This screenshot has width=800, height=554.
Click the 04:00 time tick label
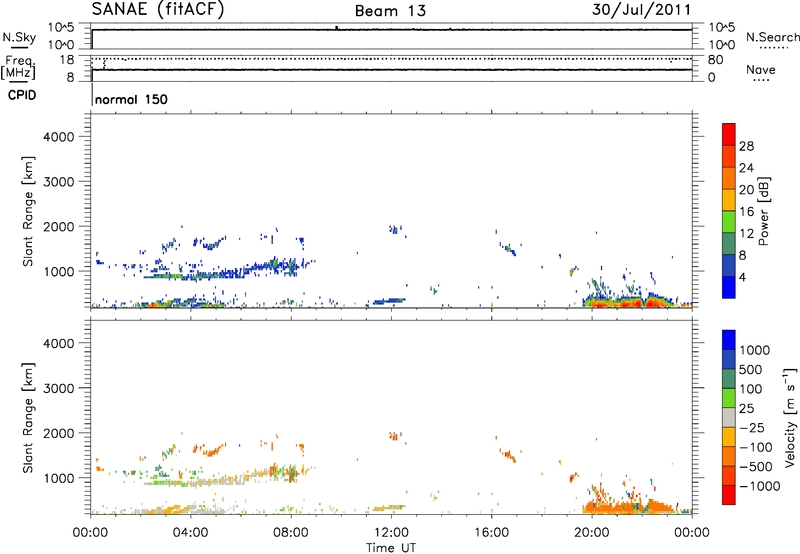pos(190,533)
